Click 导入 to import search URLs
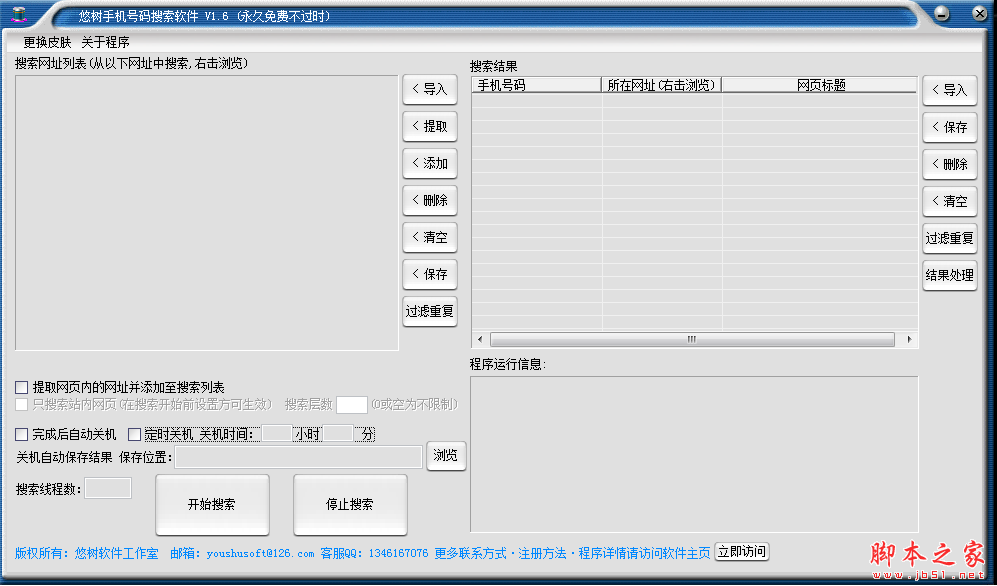This screenshot has height=586, width=997. tap(429, 89)
